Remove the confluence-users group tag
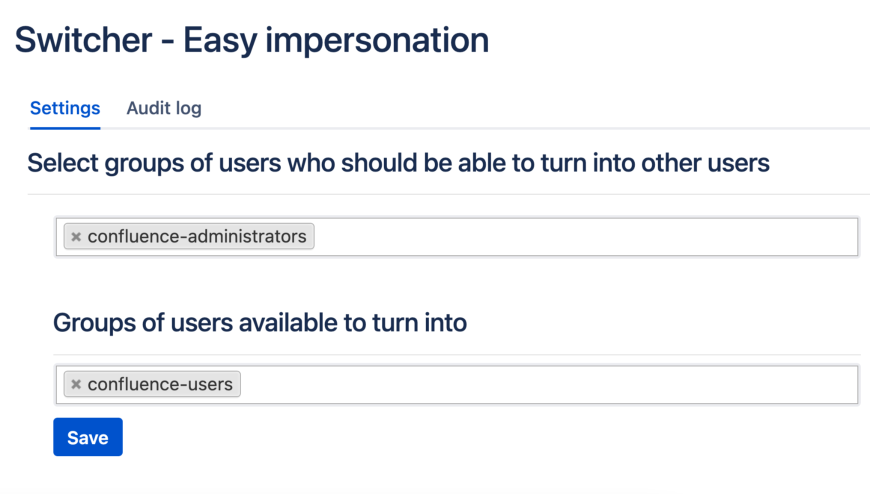The width and height of the screenshot is (870, 494). pos(76,385)
